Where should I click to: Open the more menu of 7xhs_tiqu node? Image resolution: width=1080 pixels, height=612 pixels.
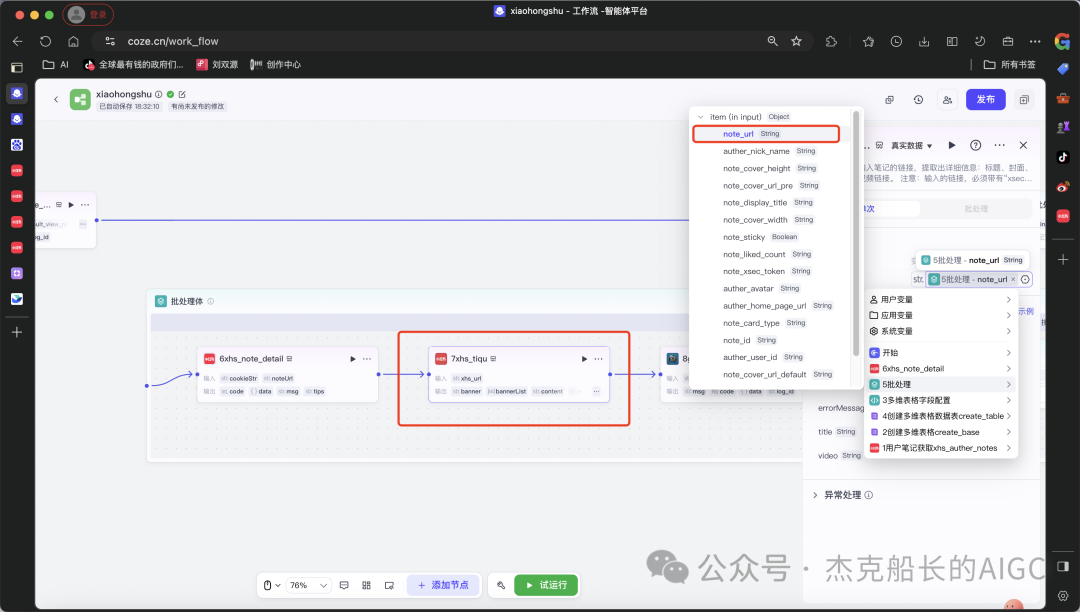[x=599, y=359]
